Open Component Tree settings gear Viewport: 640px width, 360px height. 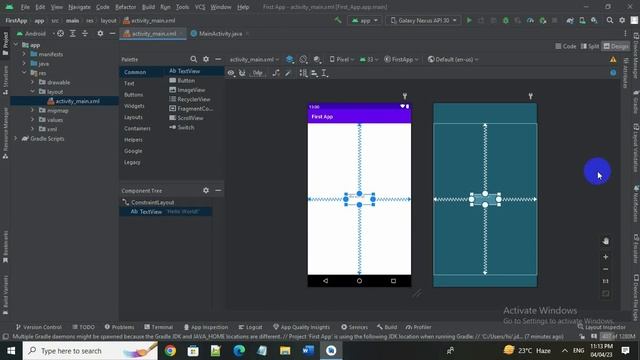pyautogui.click(x=206, y=190)
